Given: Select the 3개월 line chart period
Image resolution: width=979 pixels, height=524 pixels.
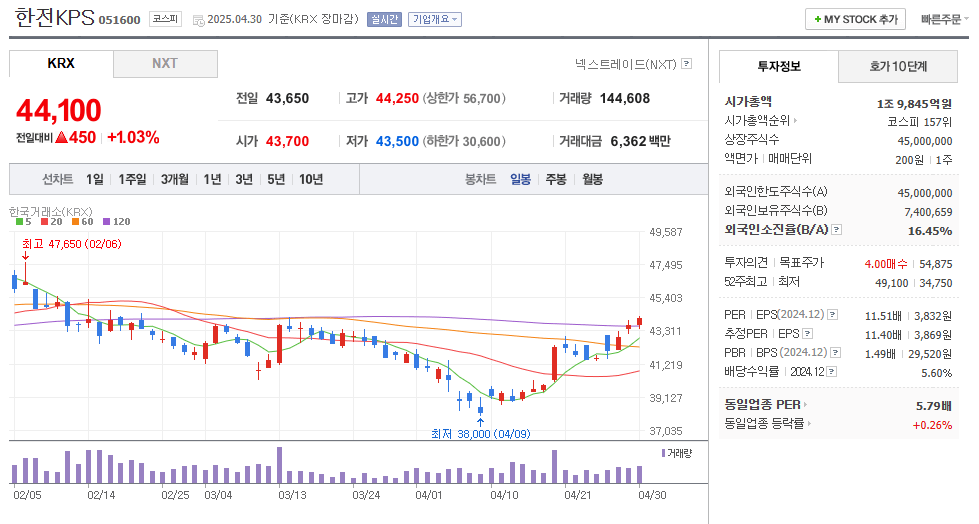Looking at the screenshot, I should [174, 179].
